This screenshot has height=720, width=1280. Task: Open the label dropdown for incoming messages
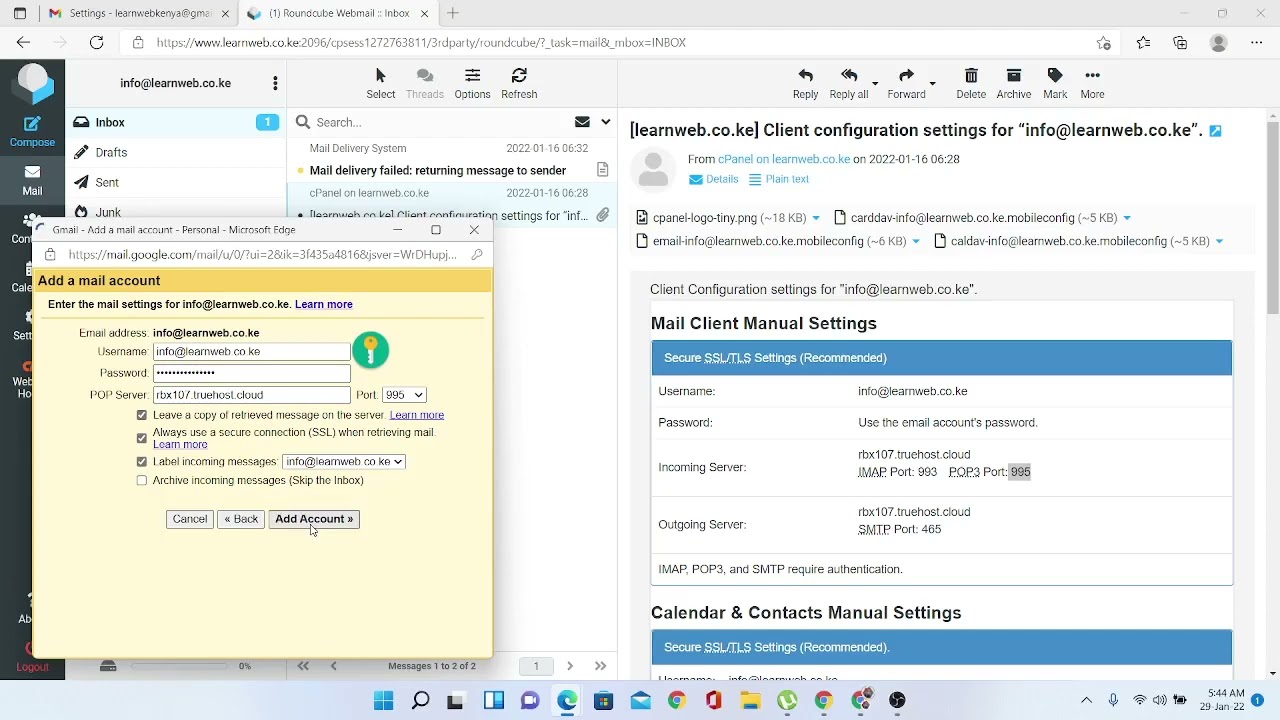coord(343,462)
